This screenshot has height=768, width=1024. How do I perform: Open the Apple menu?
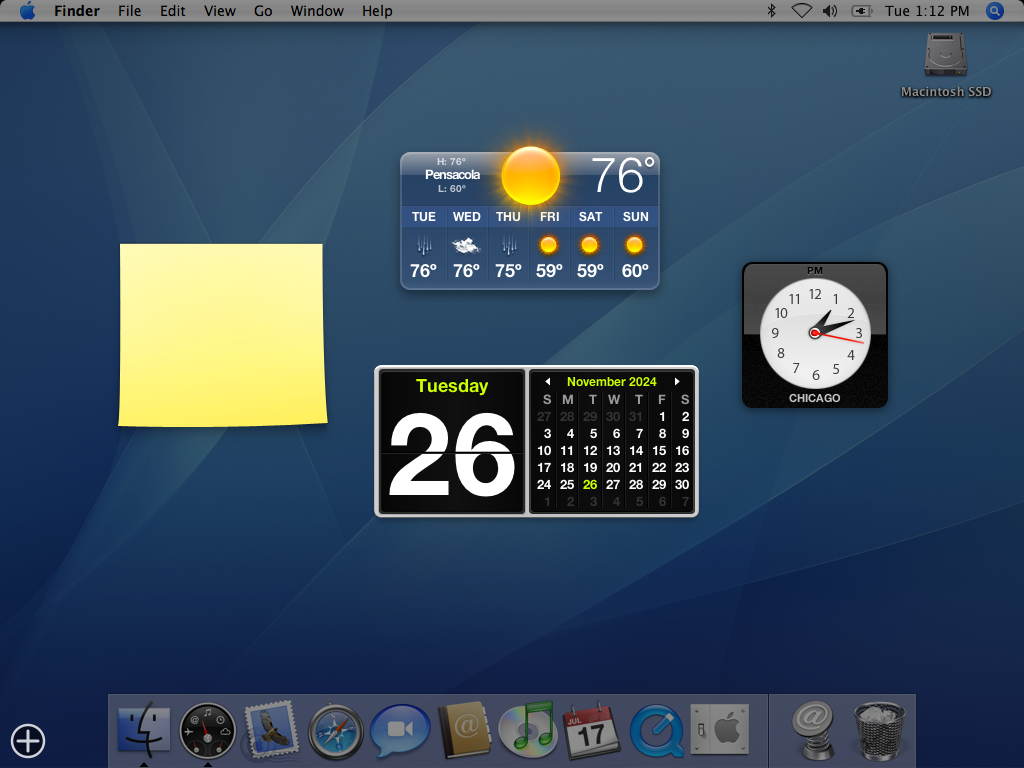[27, 11]
